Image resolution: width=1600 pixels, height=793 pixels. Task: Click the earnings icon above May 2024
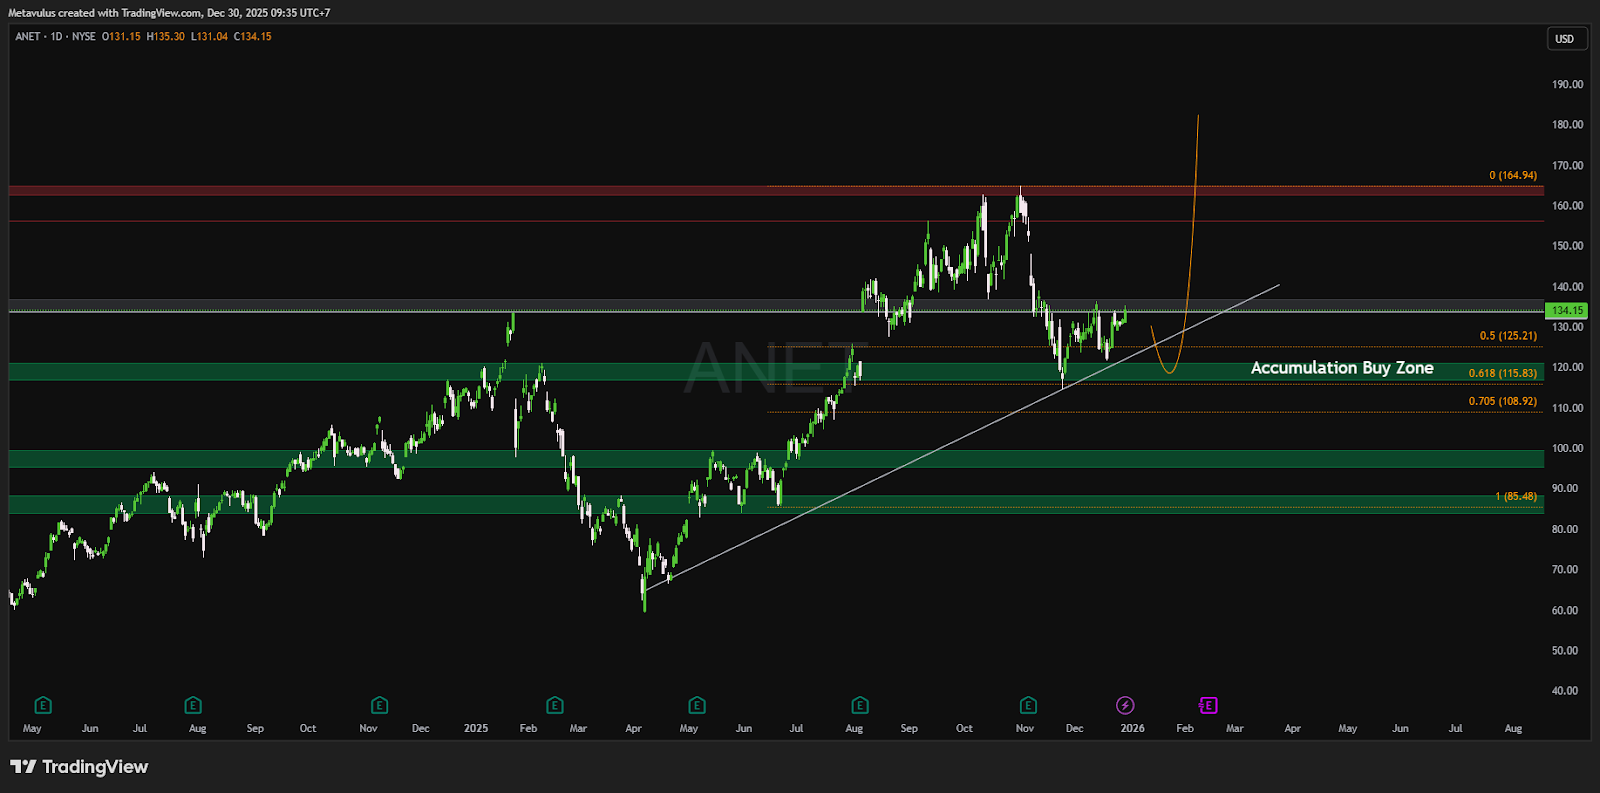(42, 705)
